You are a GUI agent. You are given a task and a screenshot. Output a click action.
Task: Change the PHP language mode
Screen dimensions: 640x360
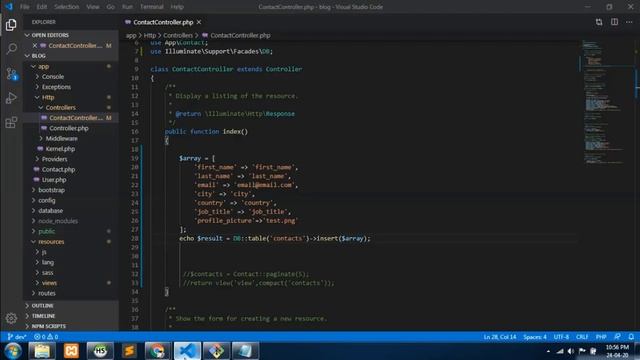[x=601, y=337]
